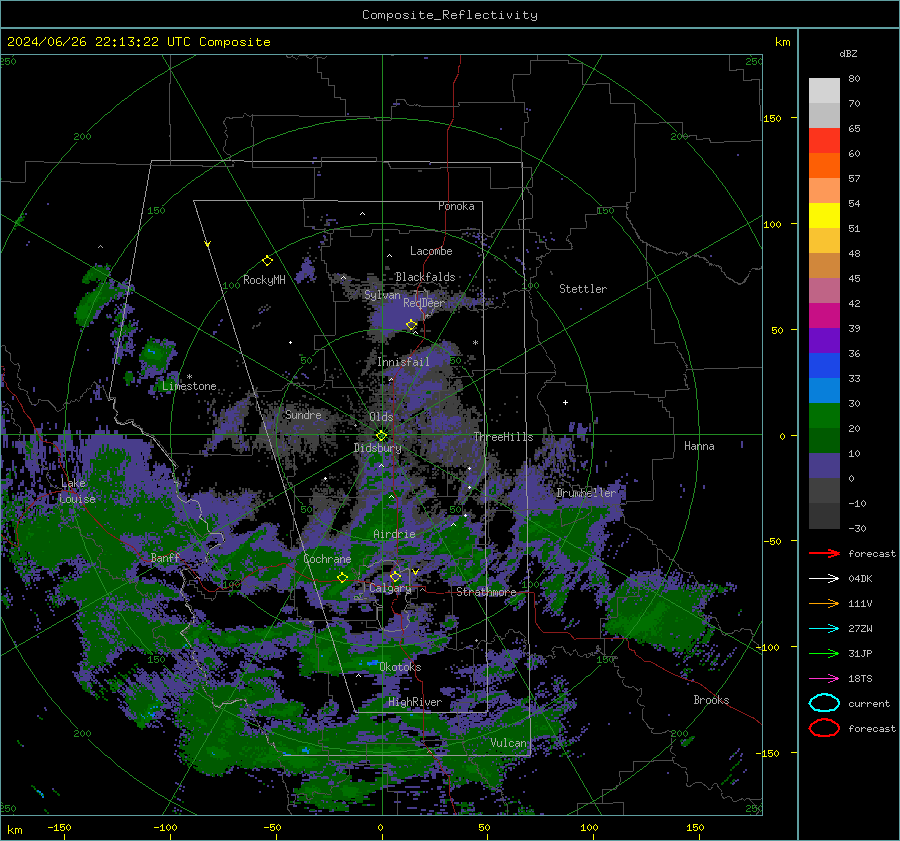Click the red 'forecast' ellipse icon
The image size is (900, 841).
point(824,728)
